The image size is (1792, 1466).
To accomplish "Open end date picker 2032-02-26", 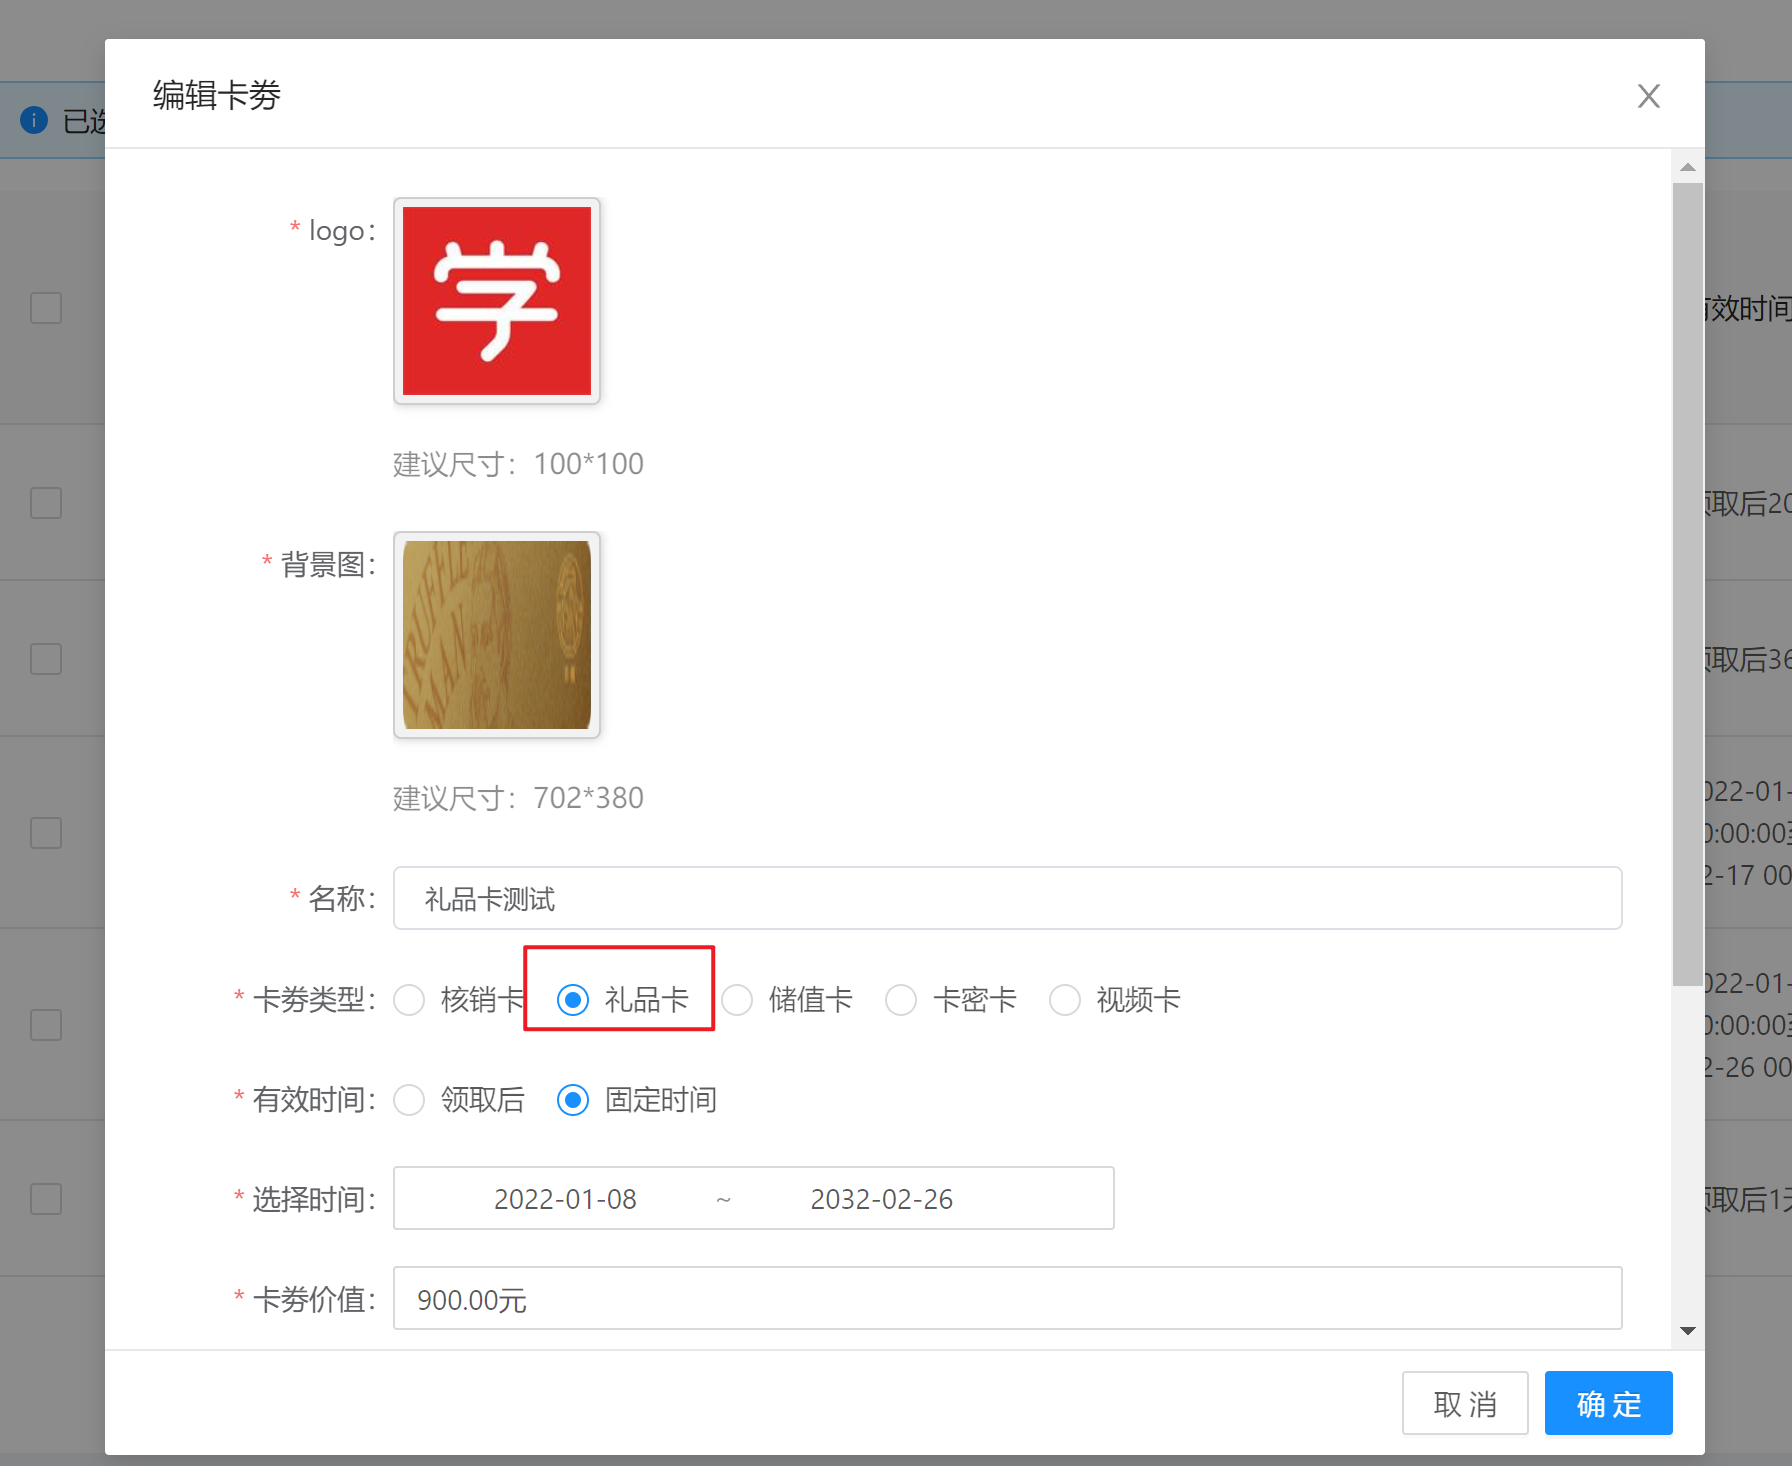I will 881,1198.
